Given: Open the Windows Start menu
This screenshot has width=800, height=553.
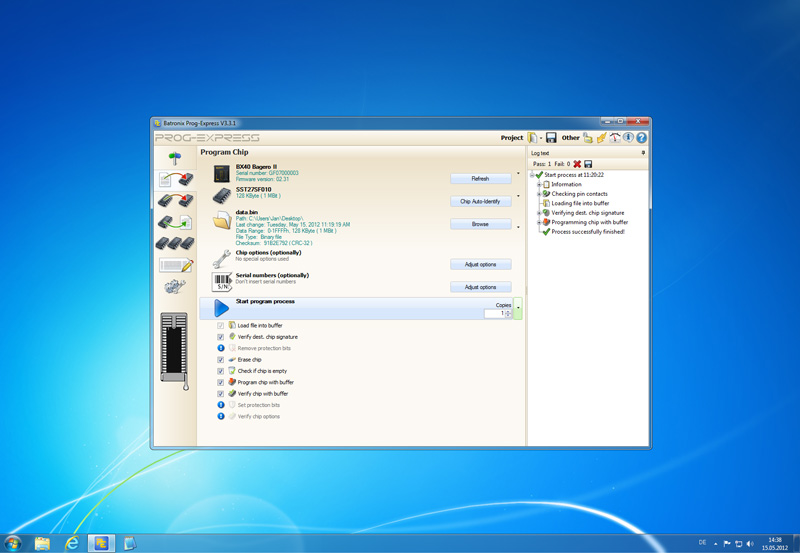Looking at the screenshot, I should click(12, 543).
